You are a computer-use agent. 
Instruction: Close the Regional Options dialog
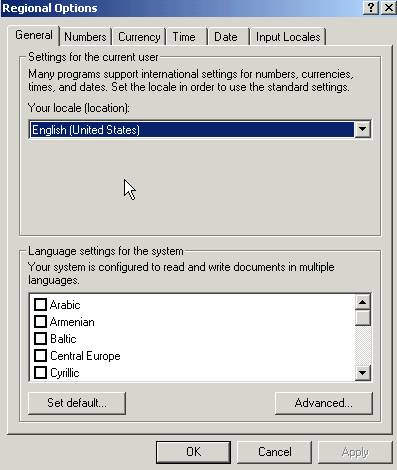click(388, 8)
